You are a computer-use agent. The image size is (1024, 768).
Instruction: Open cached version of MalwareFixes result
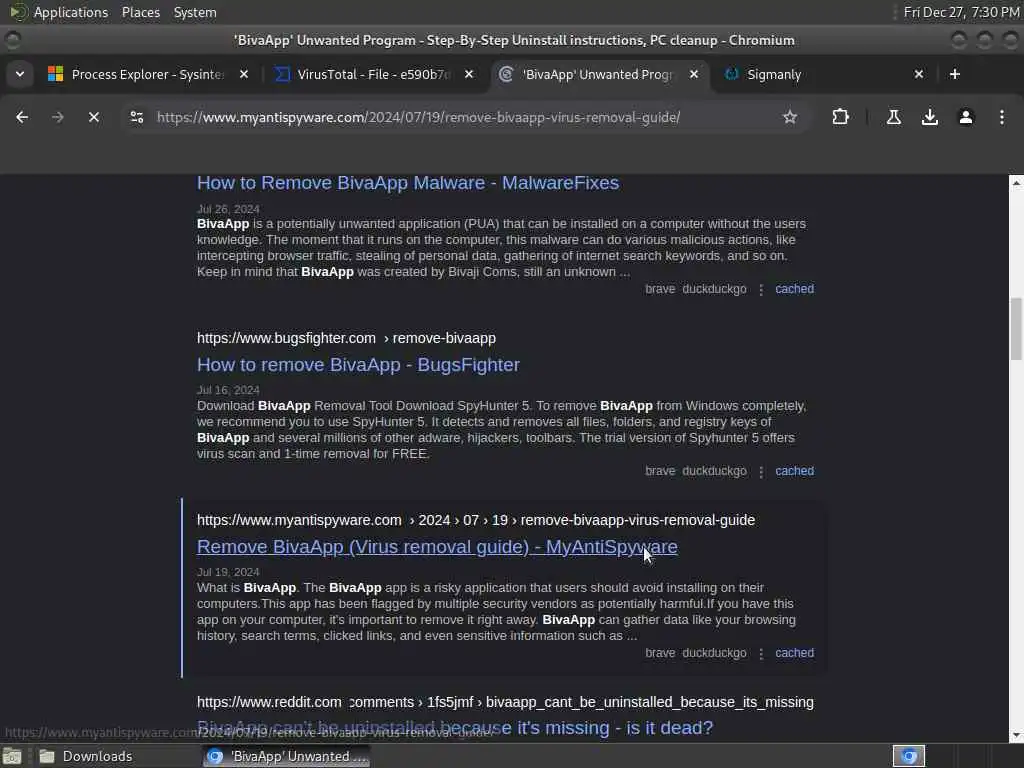click(794, 289)
